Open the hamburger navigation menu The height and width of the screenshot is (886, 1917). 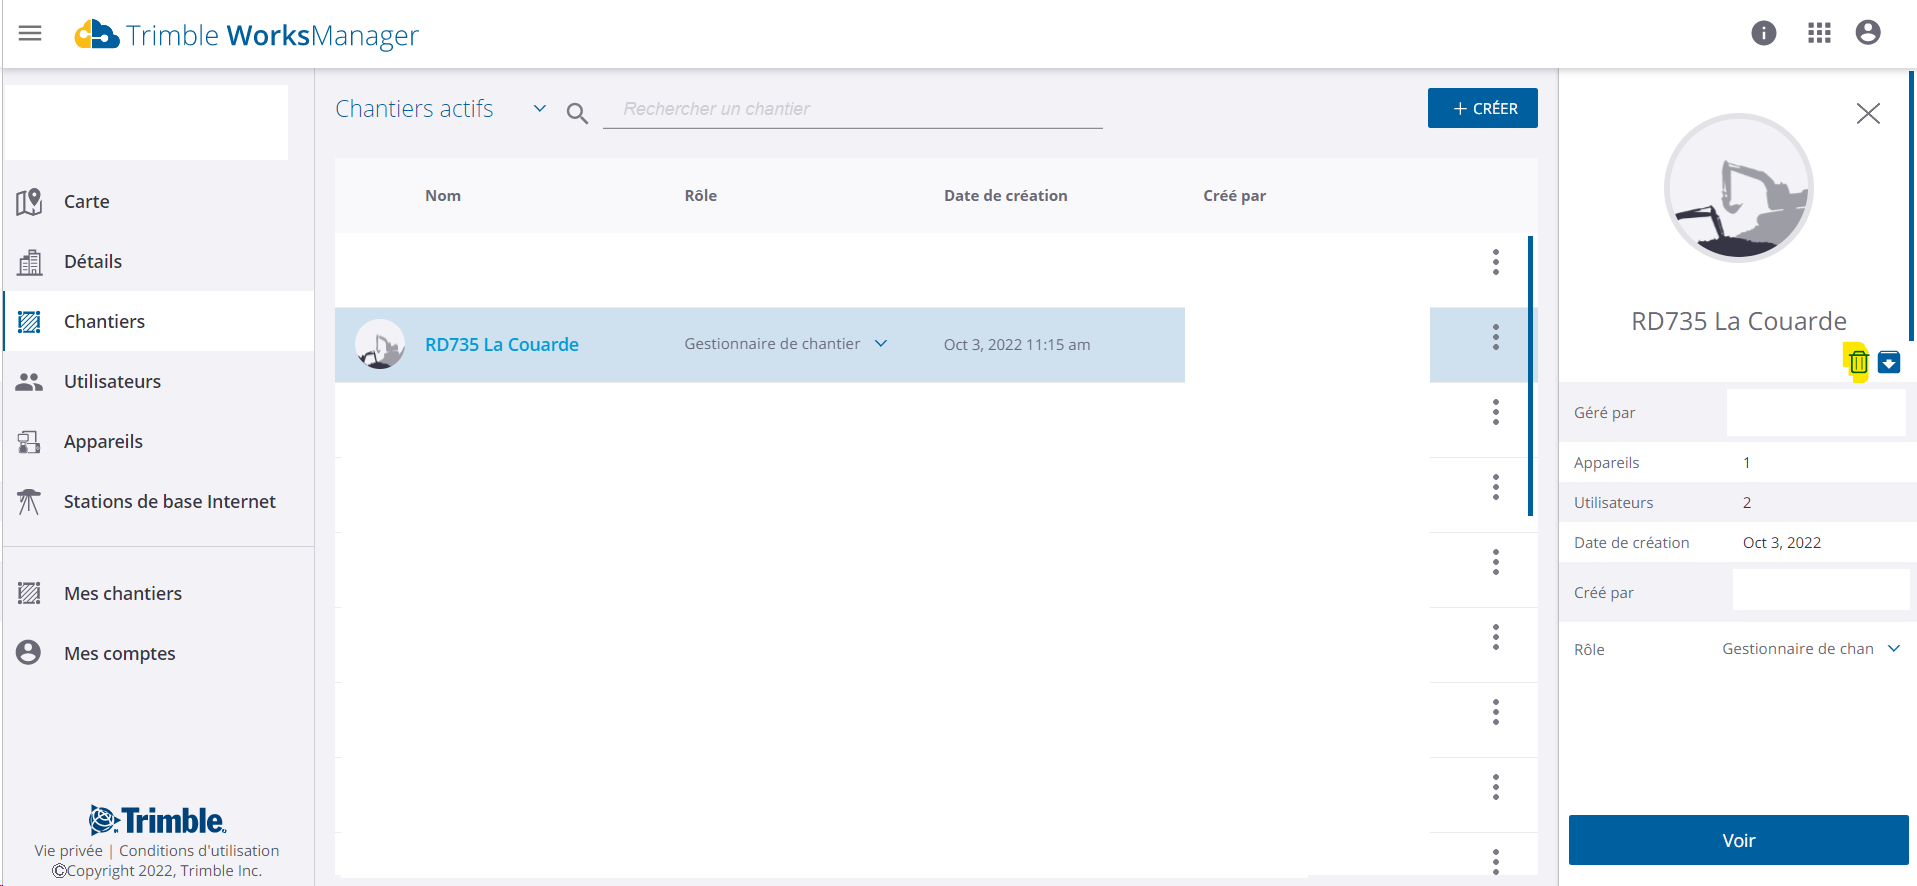pyautogui.click(x=30, y=33)
